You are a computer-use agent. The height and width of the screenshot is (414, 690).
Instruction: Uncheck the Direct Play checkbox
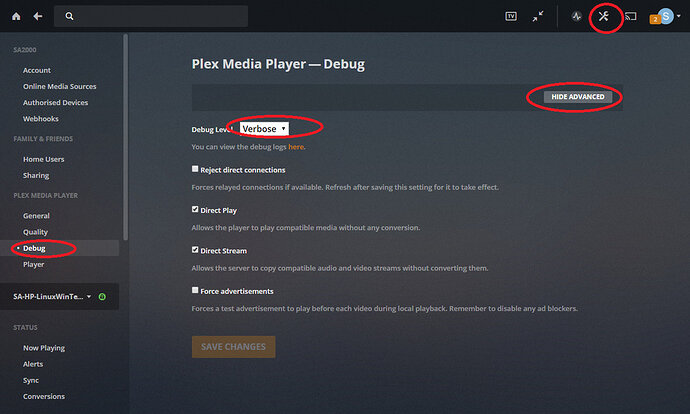tap(195, 209)
